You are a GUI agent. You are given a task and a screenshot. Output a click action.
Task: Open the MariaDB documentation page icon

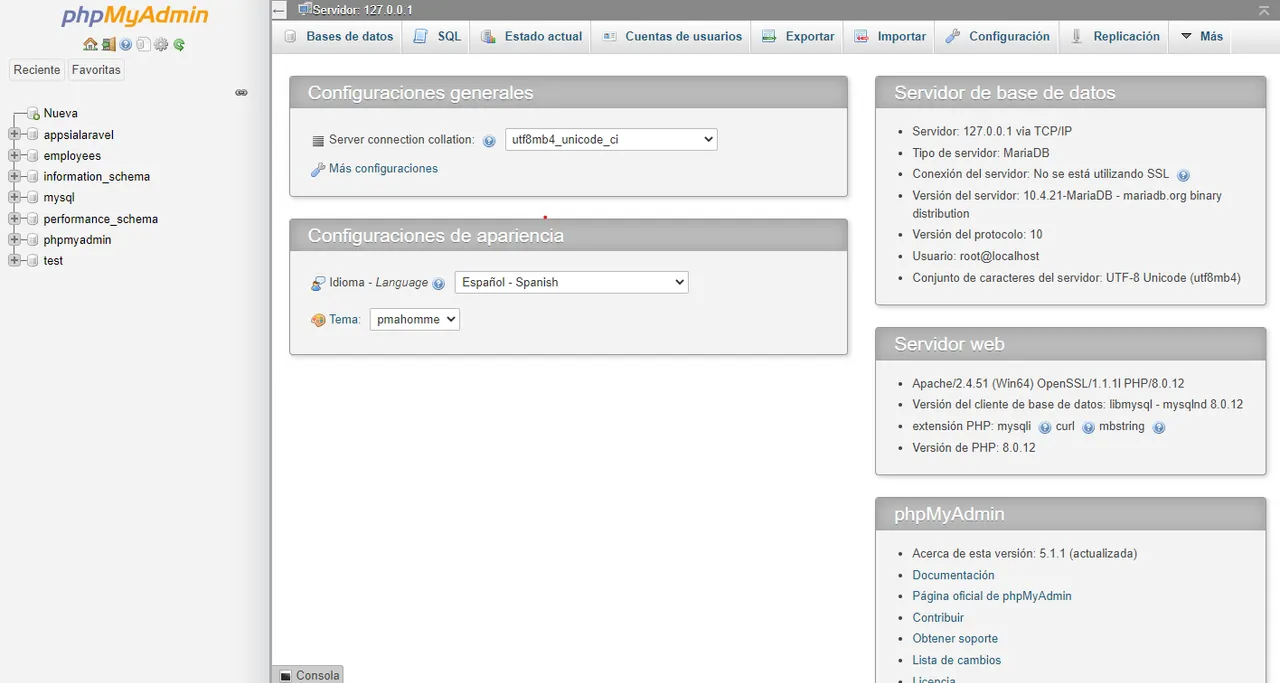[143, 44]
